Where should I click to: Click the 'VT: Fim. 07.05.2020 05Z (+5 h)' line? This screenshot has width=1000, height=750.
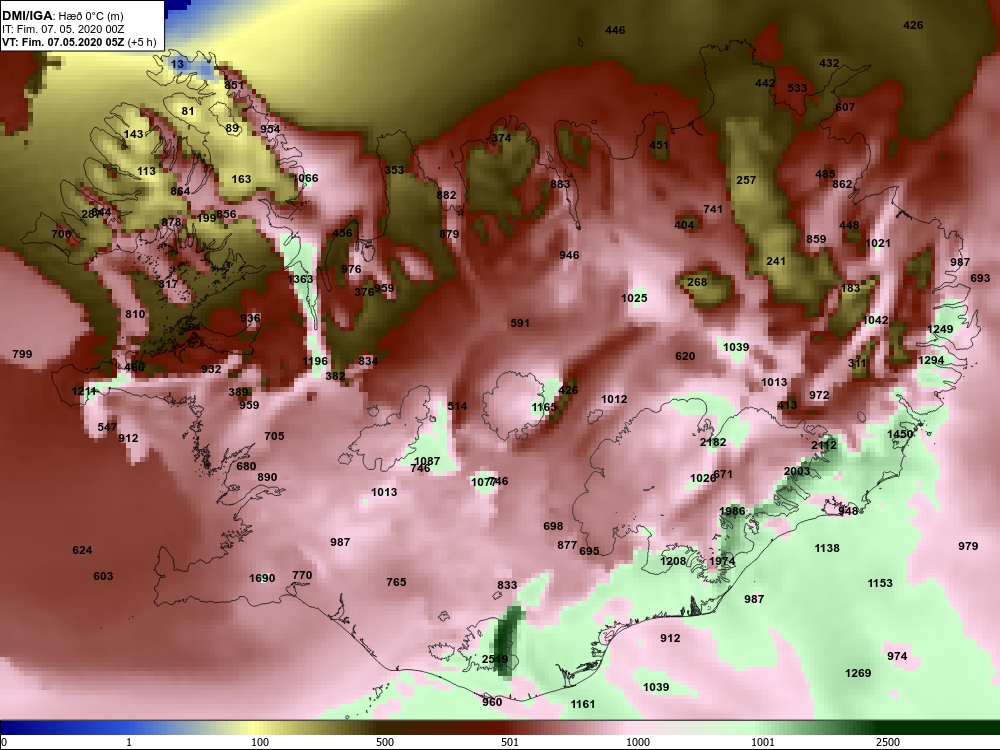point(79,42)
